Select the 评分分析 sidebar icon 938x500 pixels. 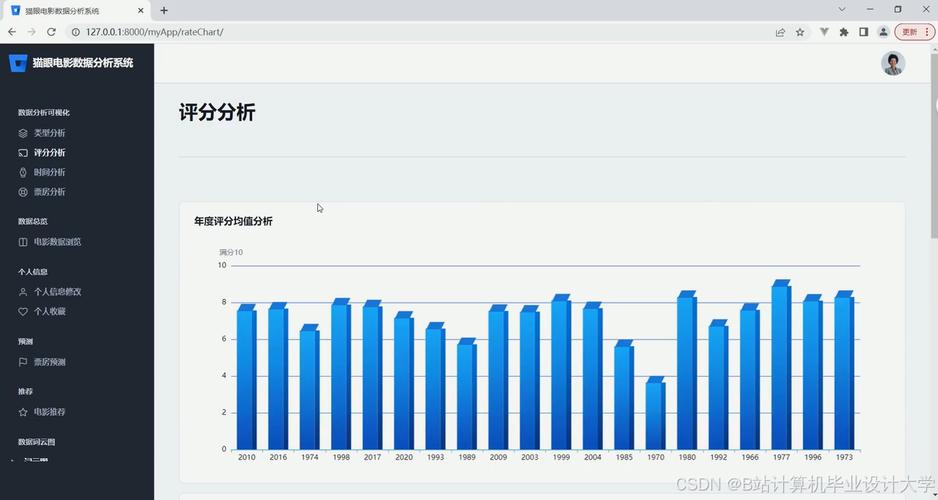coord(23,153)
